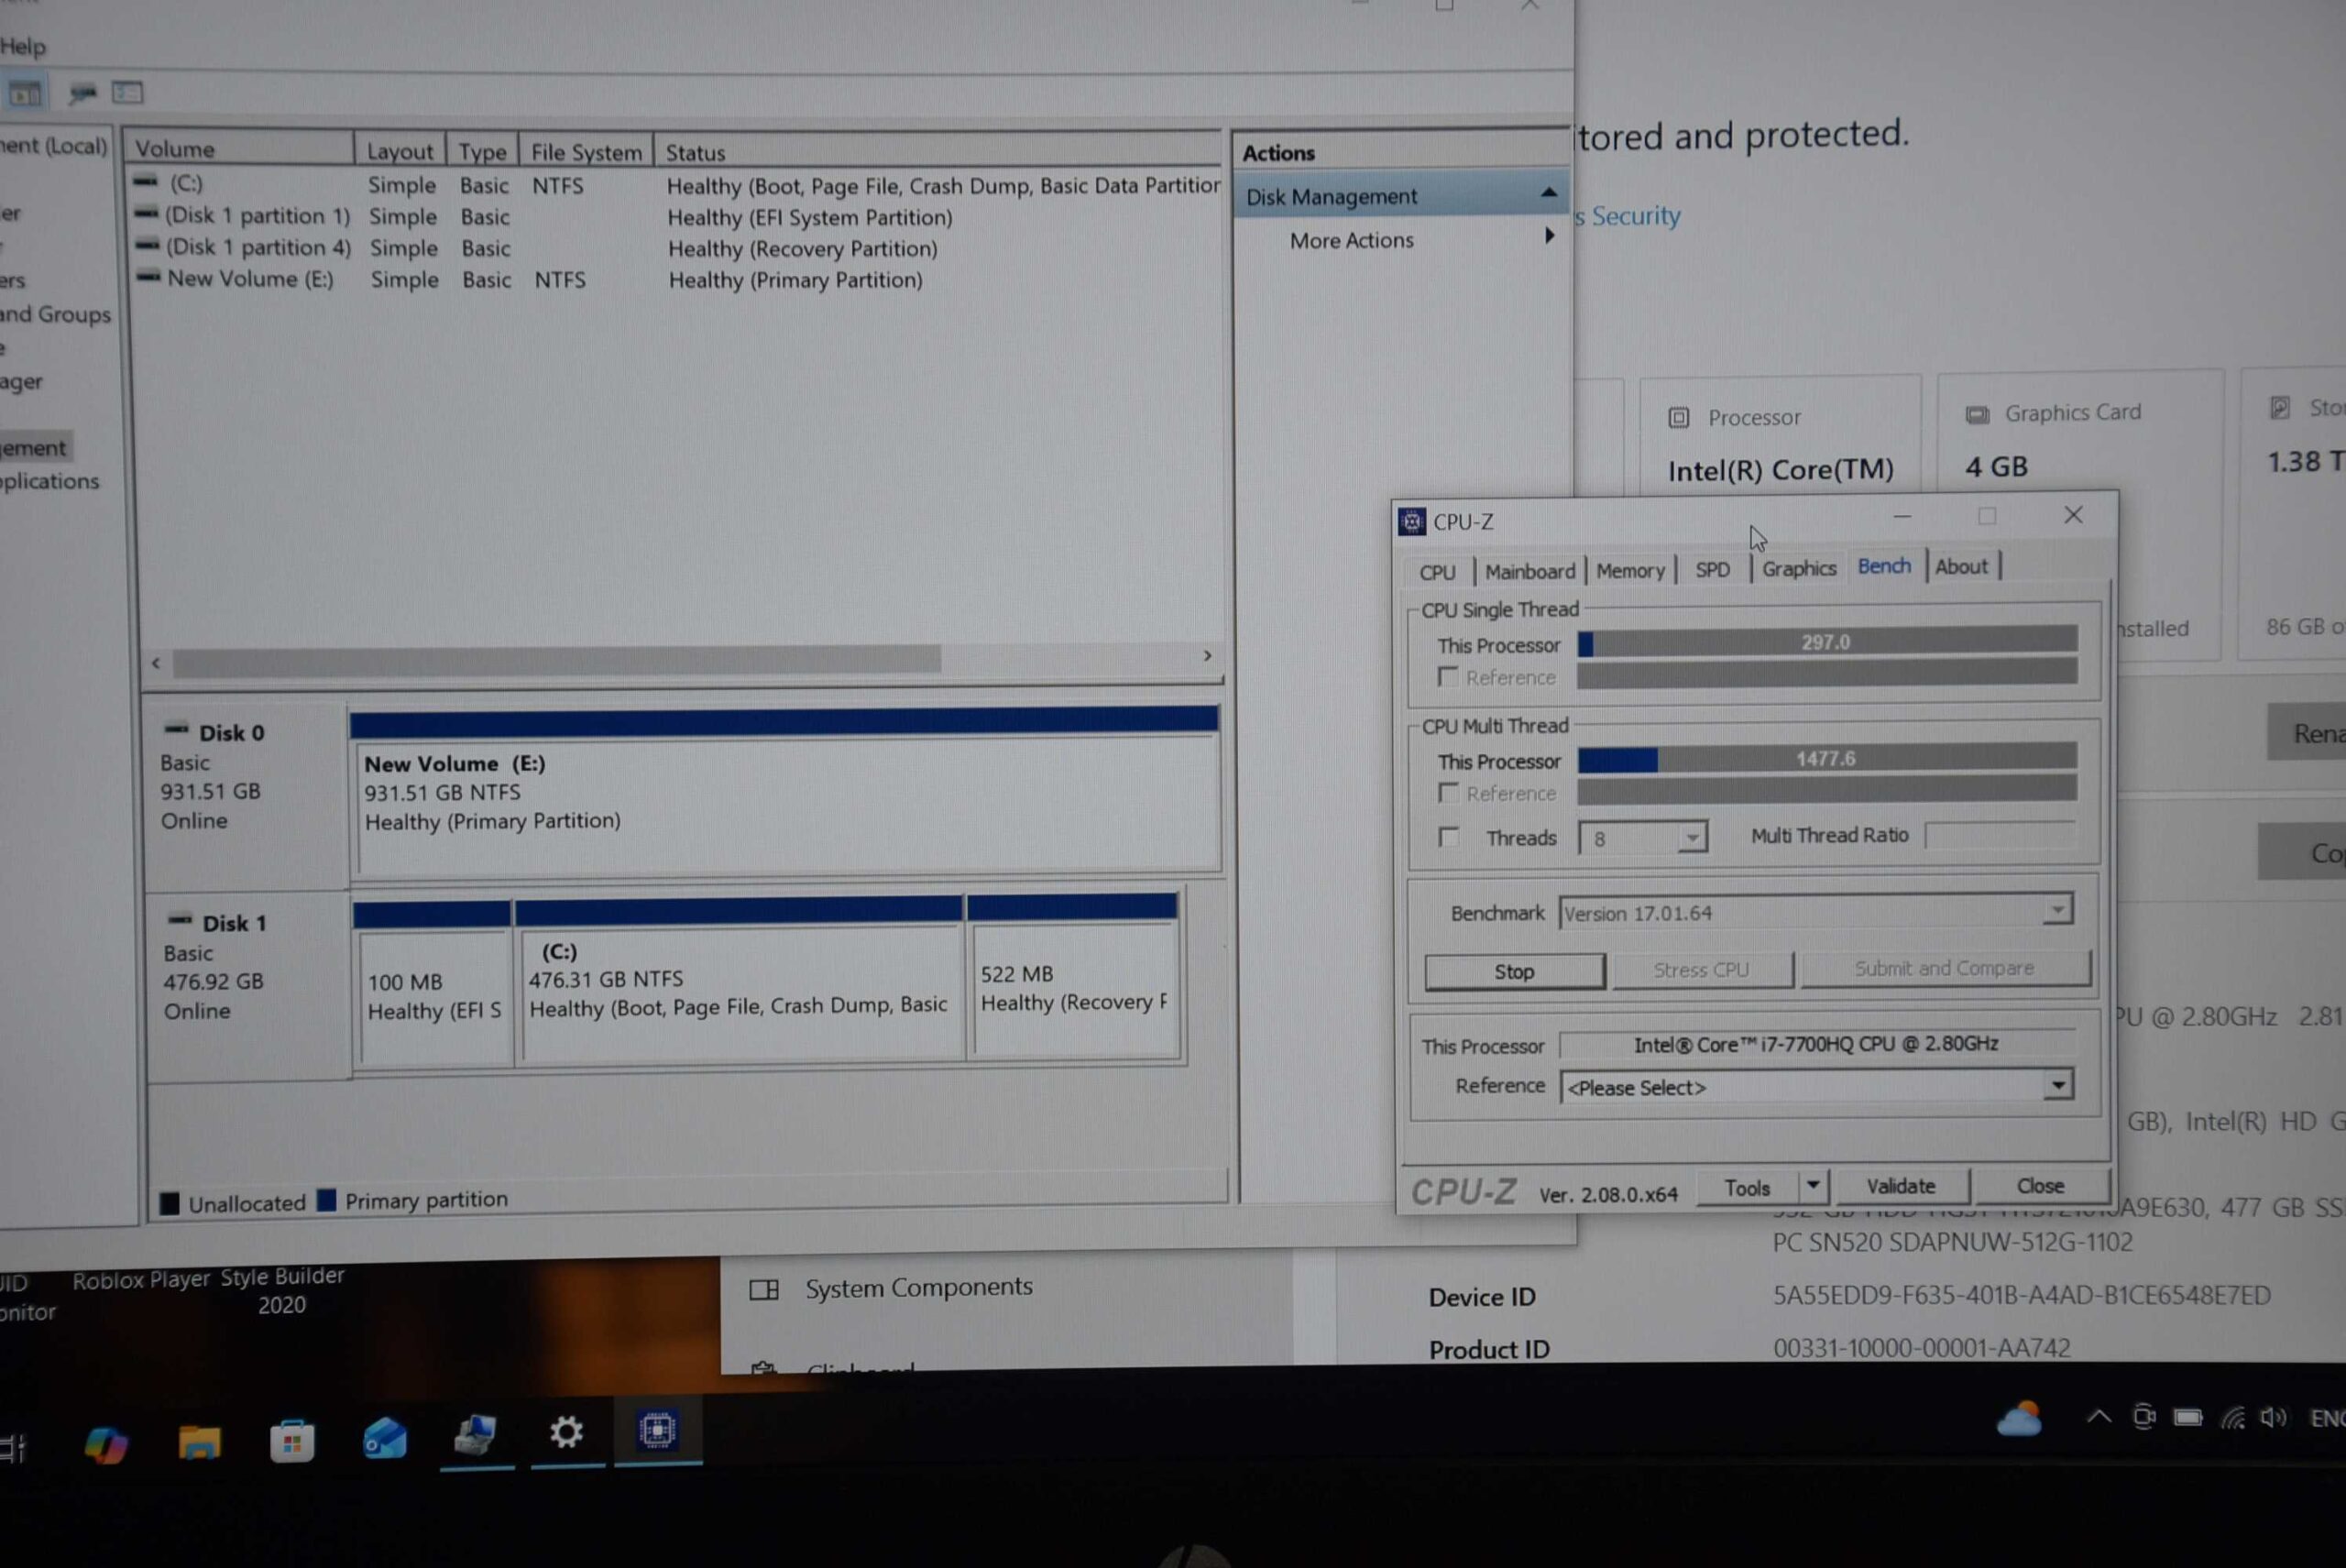Click the Validate button
This screenshot has height=1568, width=2346.
coord(1900,1186)
